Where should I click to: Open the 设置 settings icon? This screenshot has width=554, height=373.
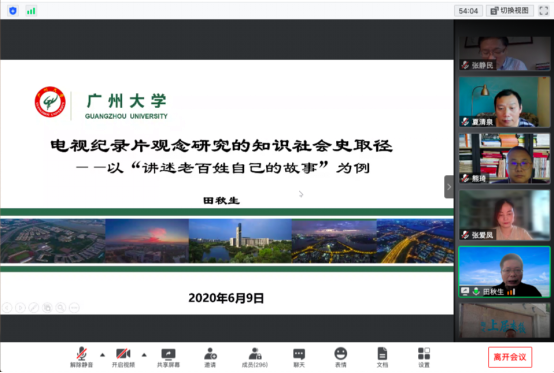[x=424, y=357]
